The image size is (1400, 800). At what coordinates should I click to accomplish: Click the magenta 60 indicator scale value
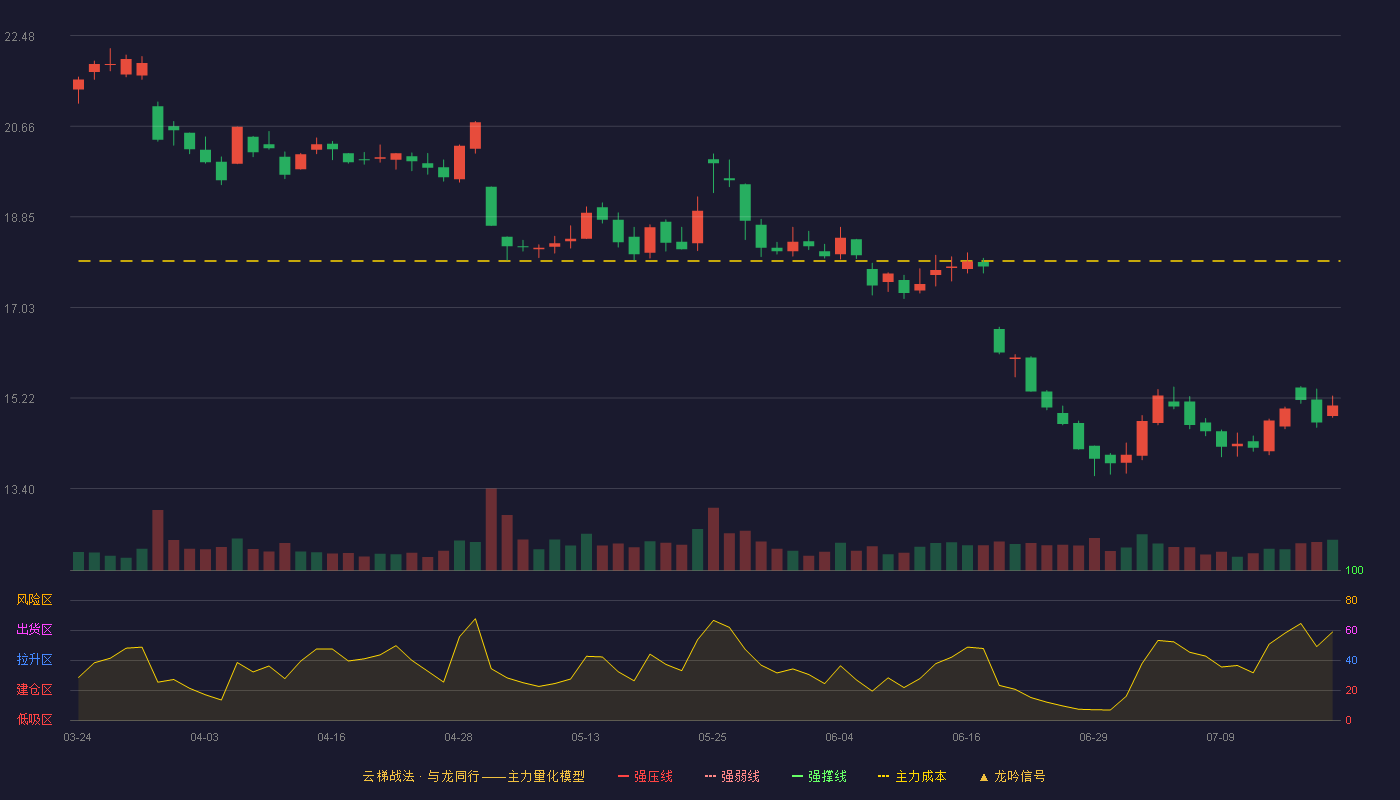(1351, 631)
